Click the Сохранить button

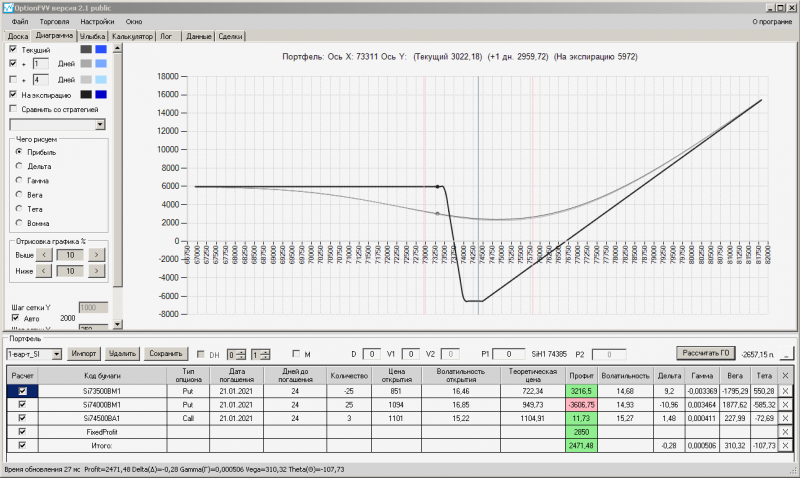(166, 354)
